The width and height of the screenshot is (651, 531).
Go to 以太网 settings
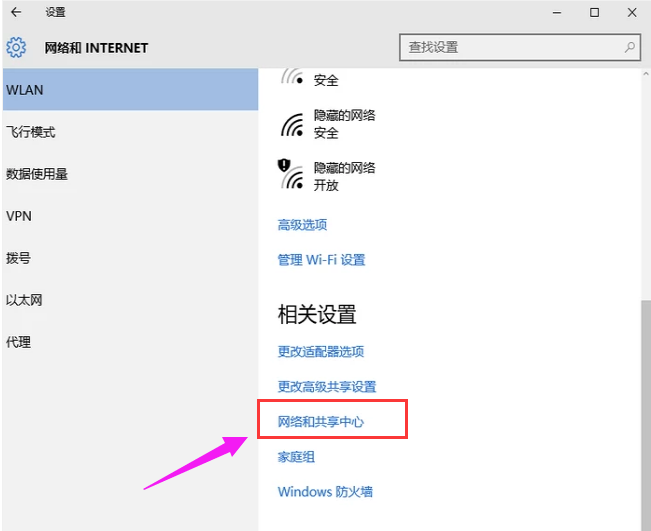pyautogui.click(x=24, y=300)
